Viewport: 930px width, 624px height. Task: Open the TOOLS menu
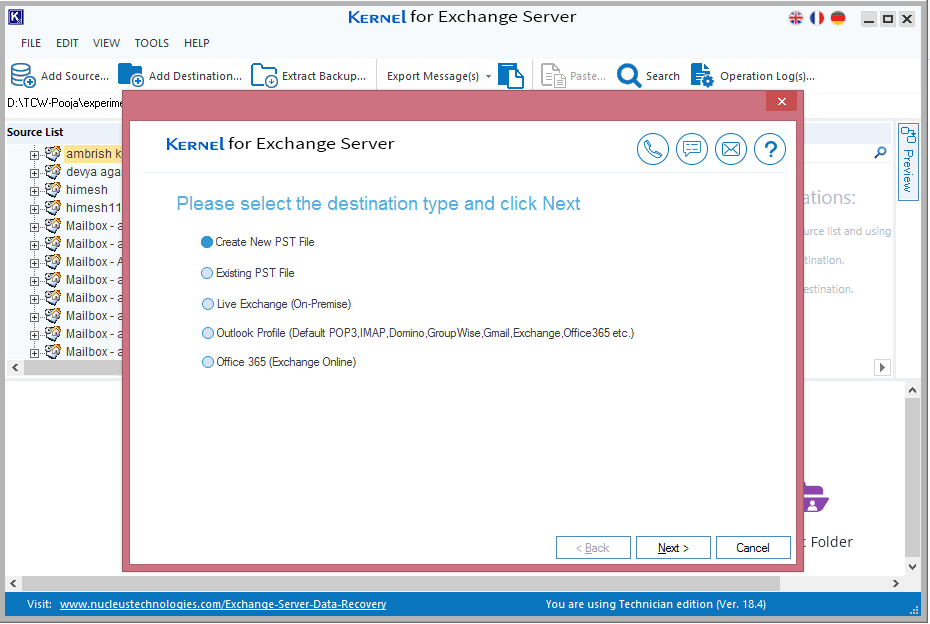[151, 43]
